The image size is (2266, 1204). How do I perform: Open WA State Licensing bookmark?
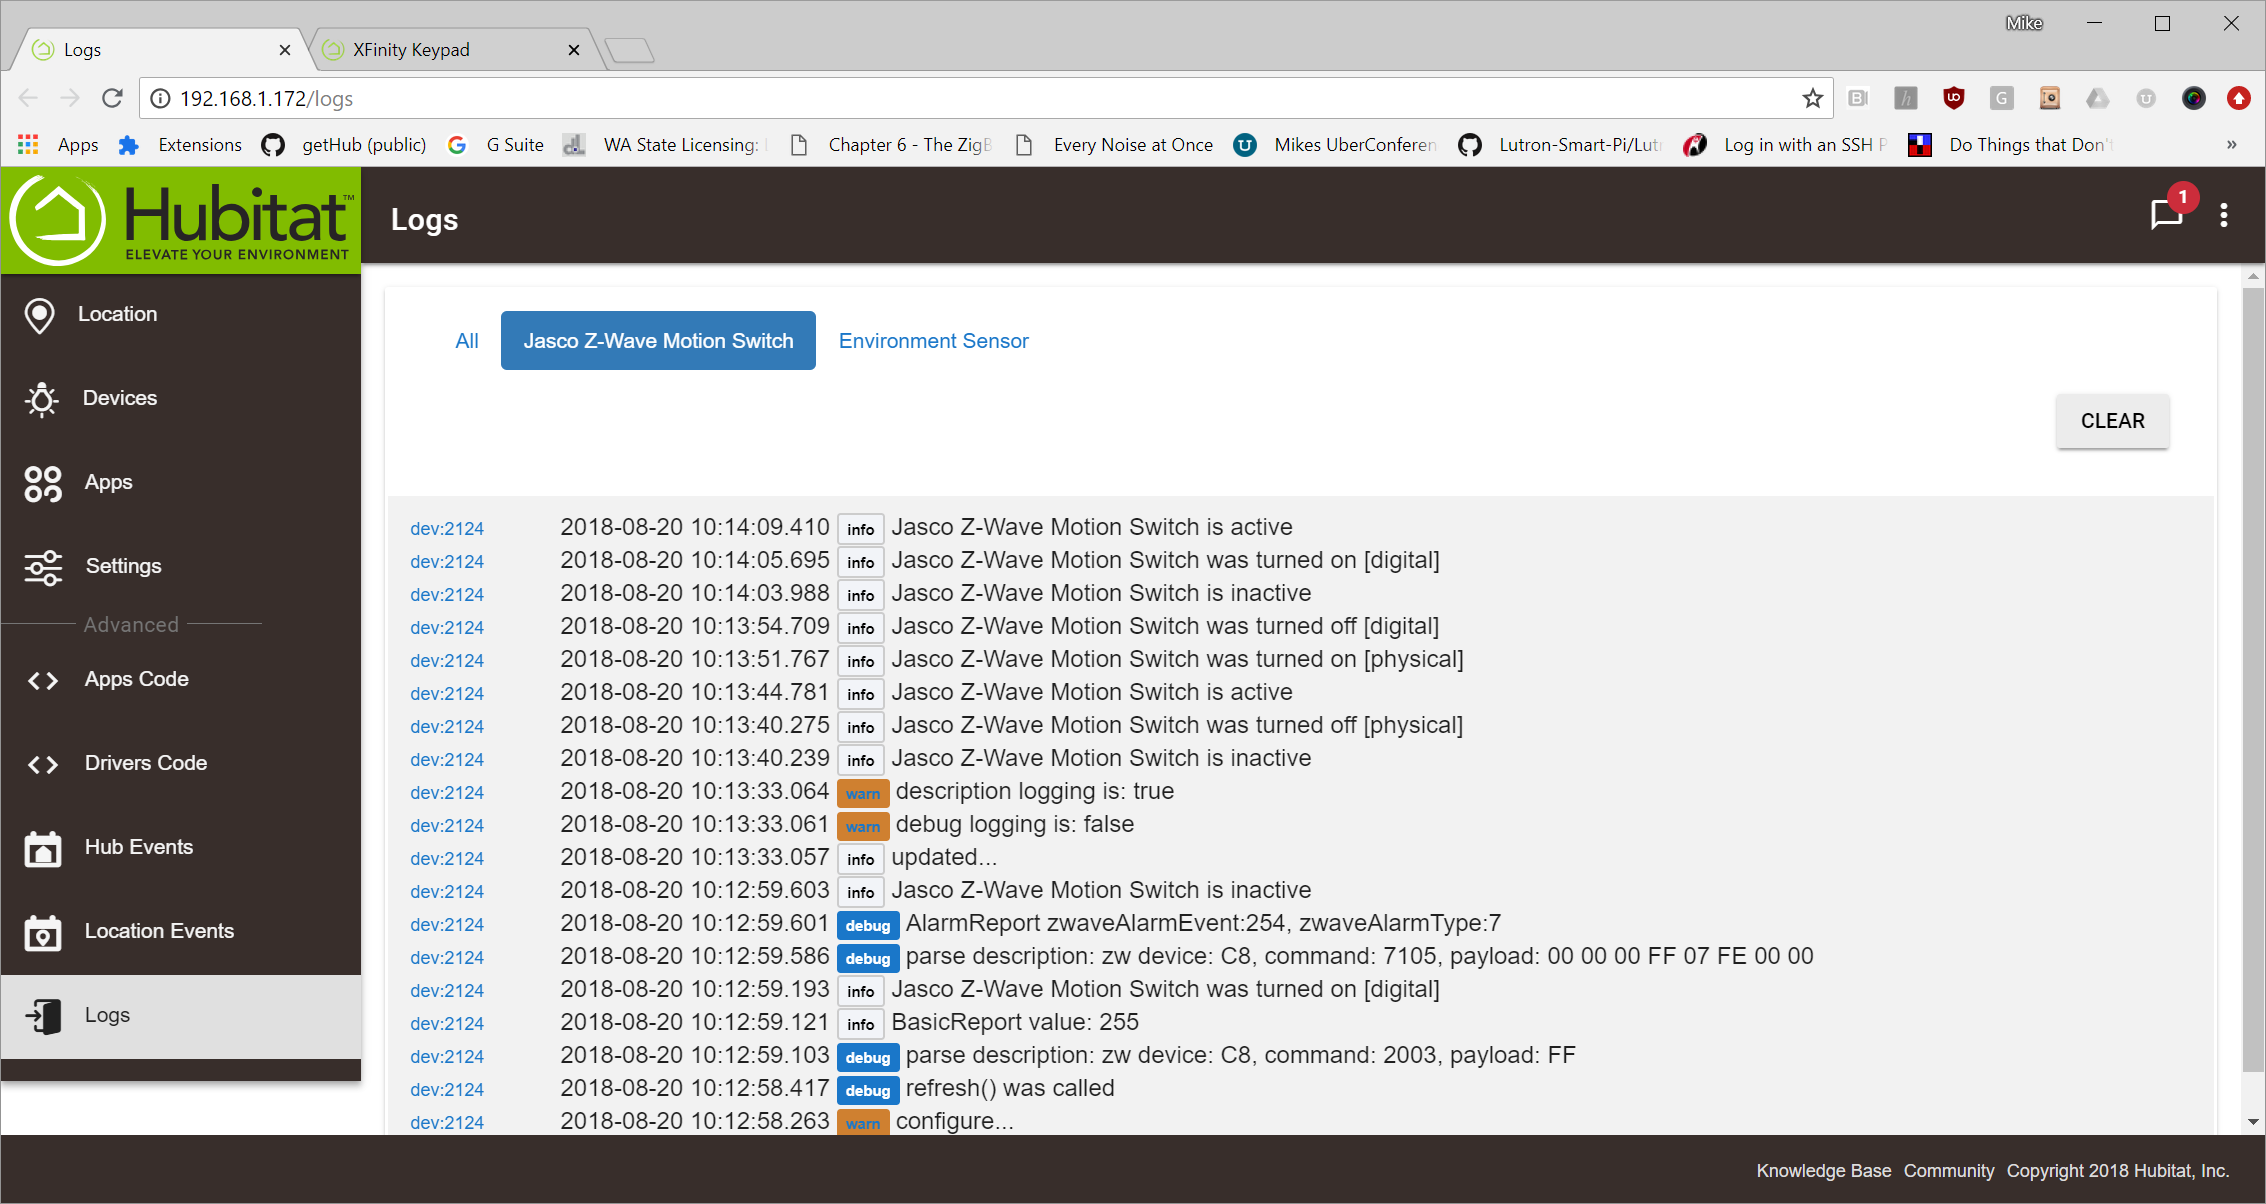664,145
